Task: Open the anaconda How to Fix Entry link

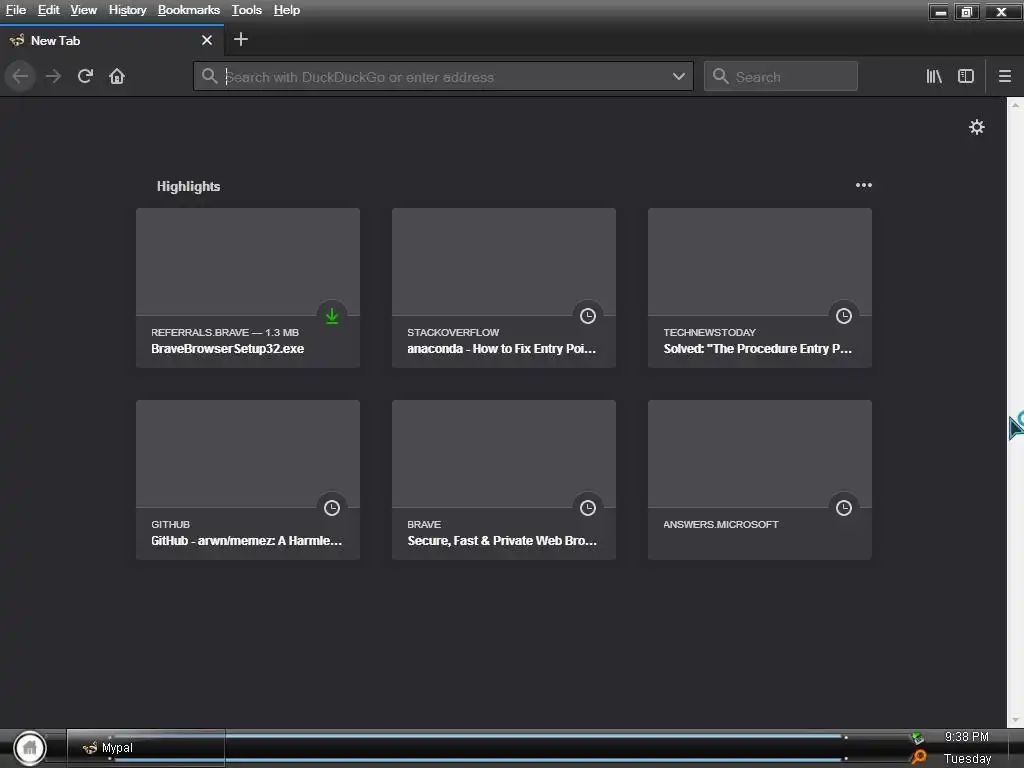Action: pyautogui.click(x=502, y=349)
